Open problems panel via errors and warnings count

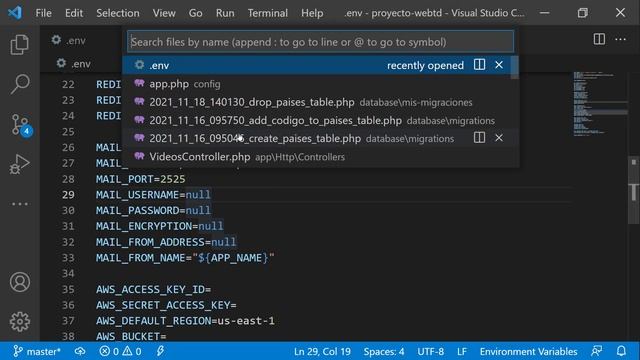120,351
